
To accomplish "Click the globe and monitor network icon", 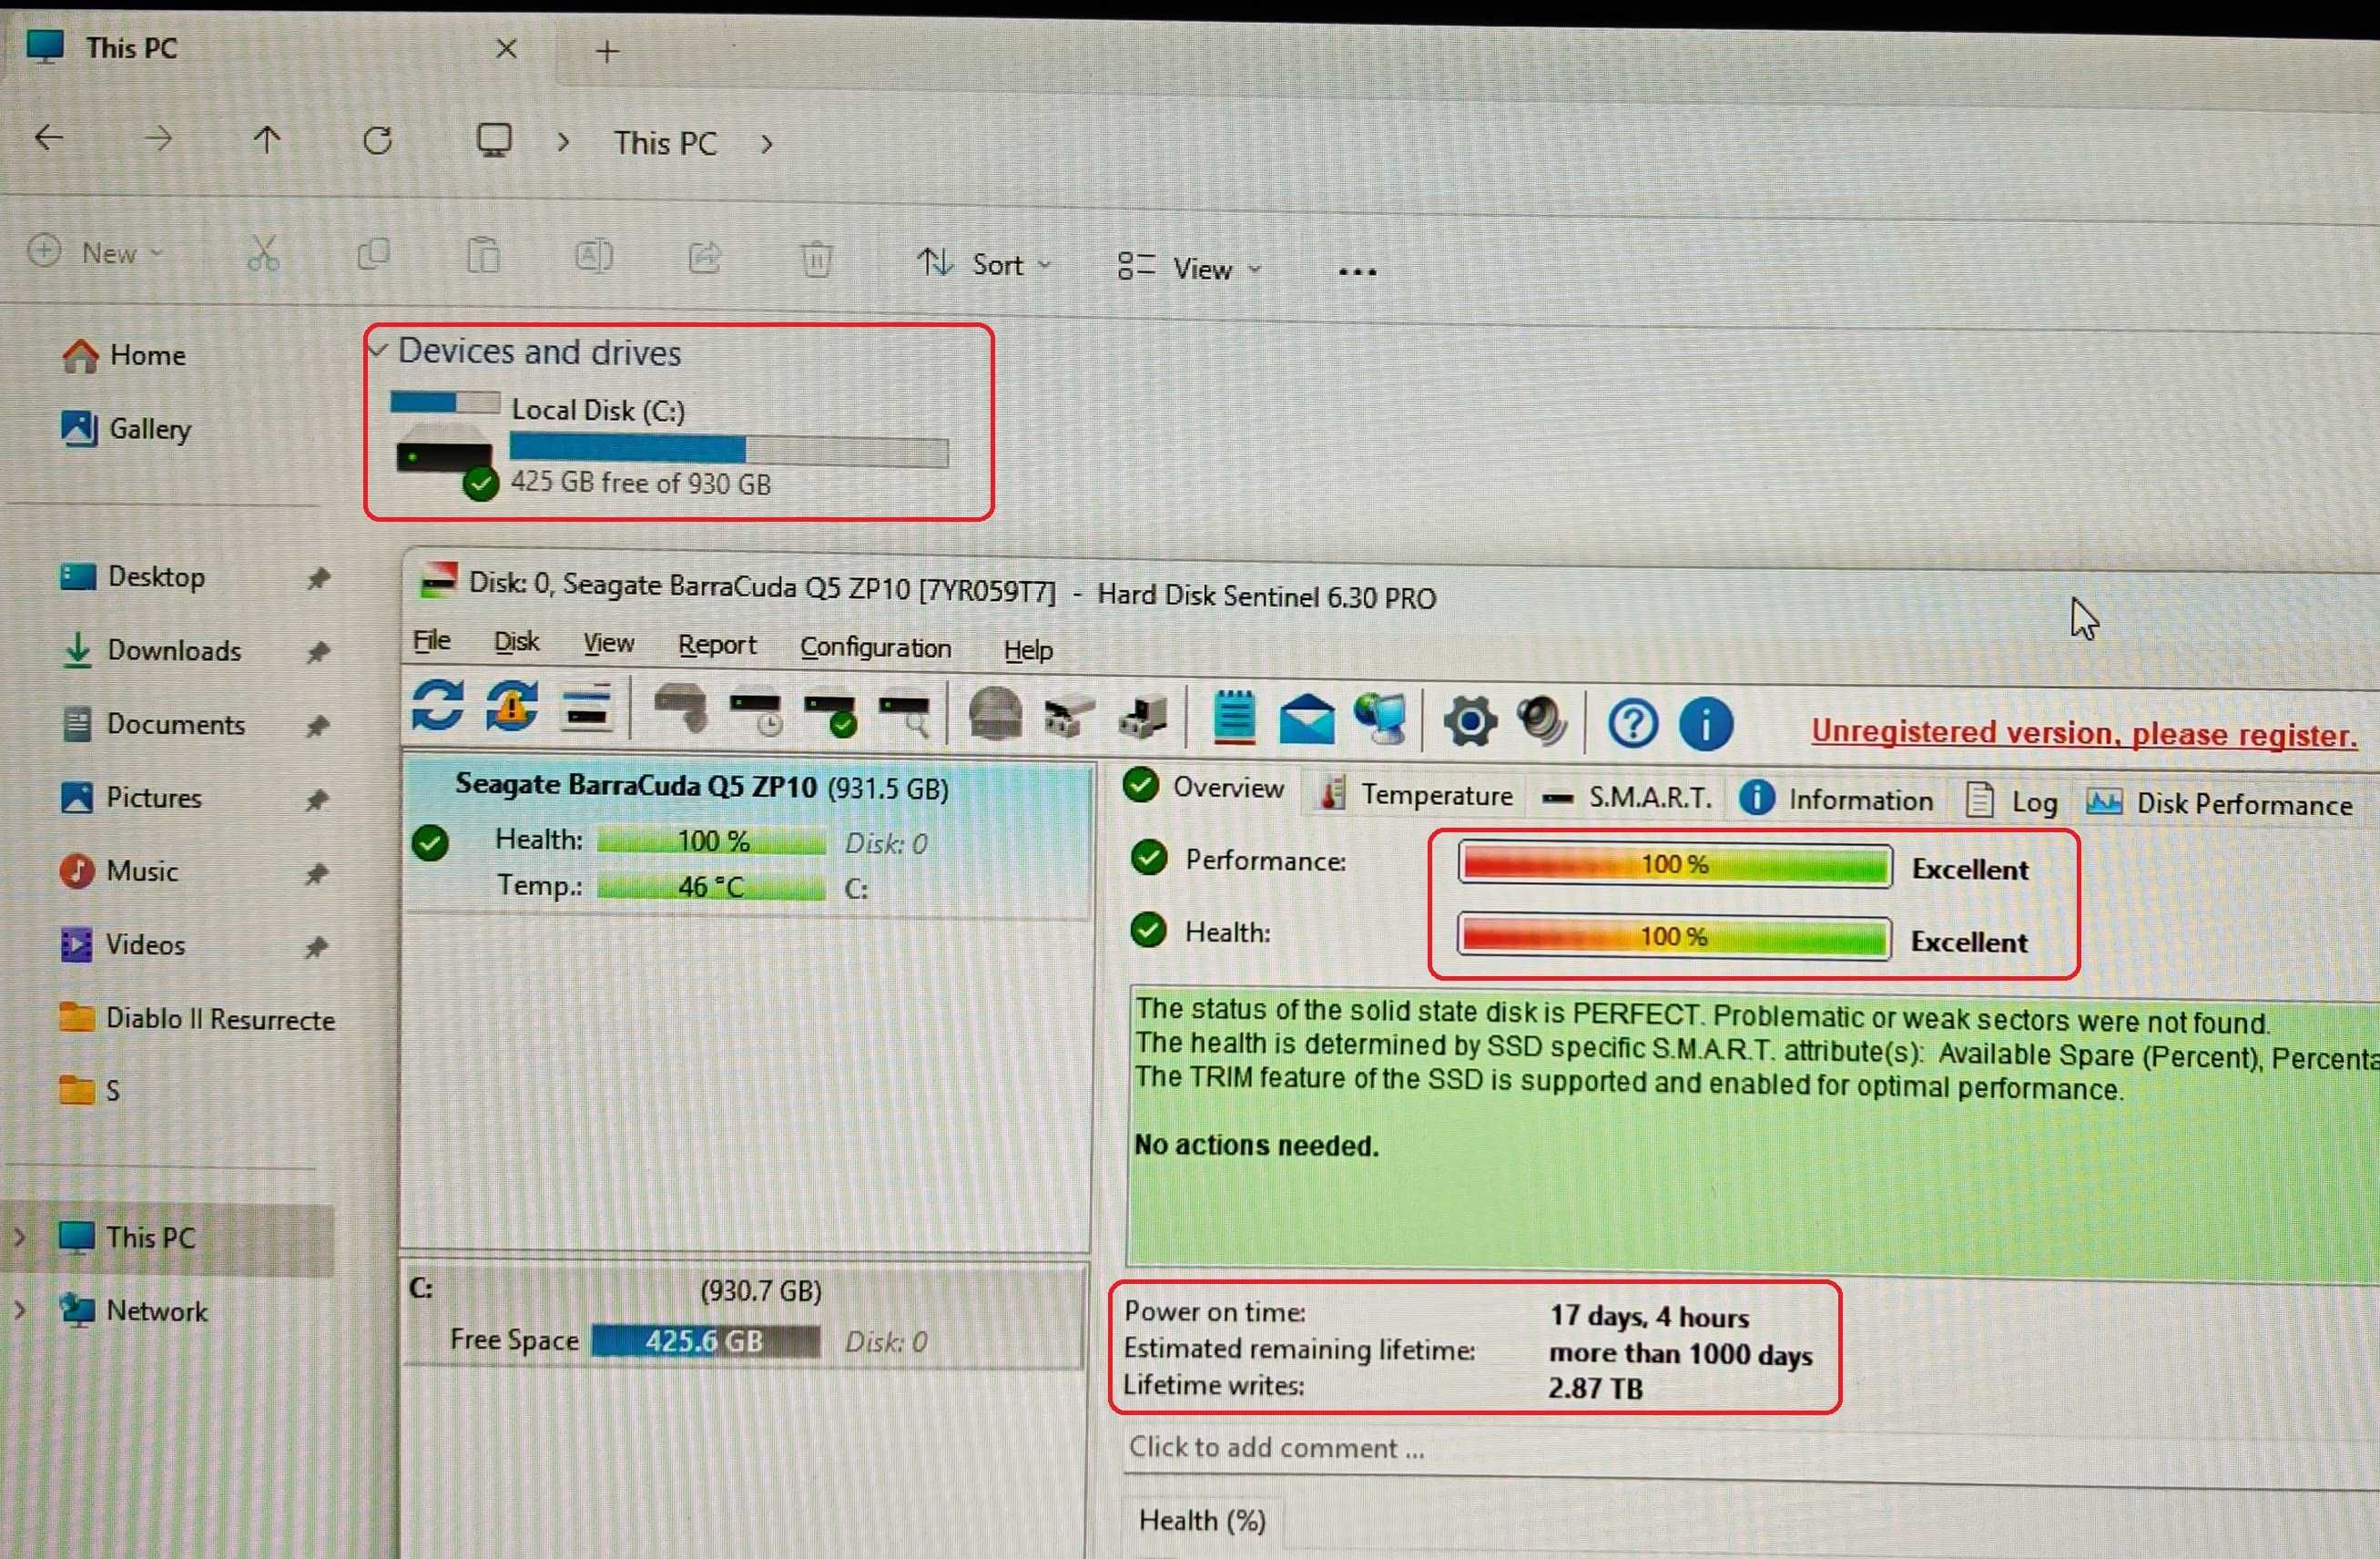I will 1381,719.
